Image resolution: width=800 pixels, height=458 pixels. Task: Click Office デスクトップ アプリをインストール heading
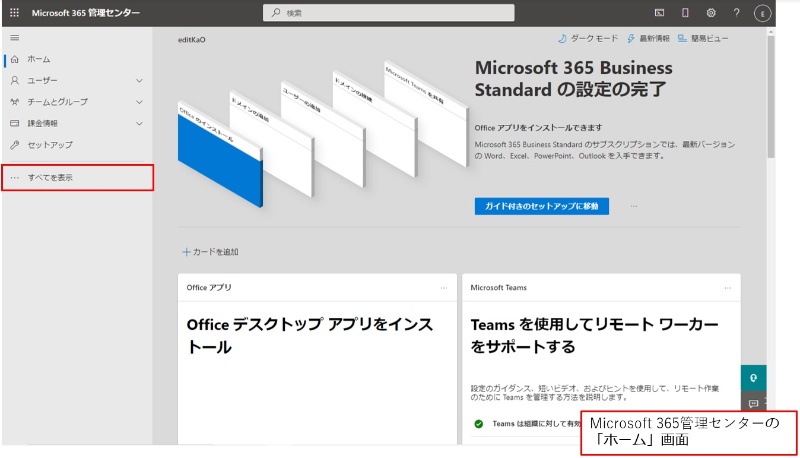(x=310, y=336)
